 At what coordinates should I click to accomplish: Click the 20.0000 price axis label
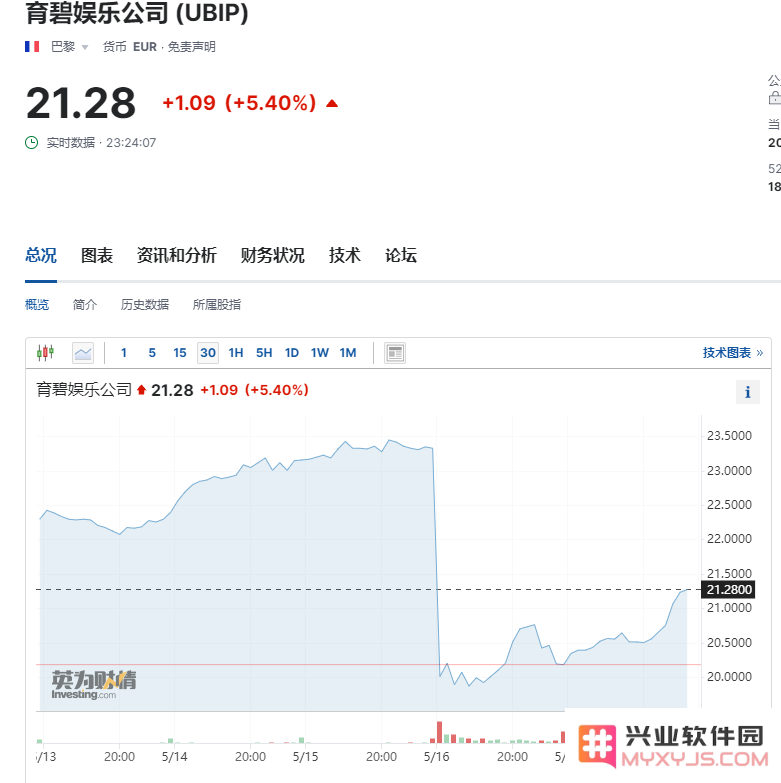pyautogui.click(x=729, y=677)
